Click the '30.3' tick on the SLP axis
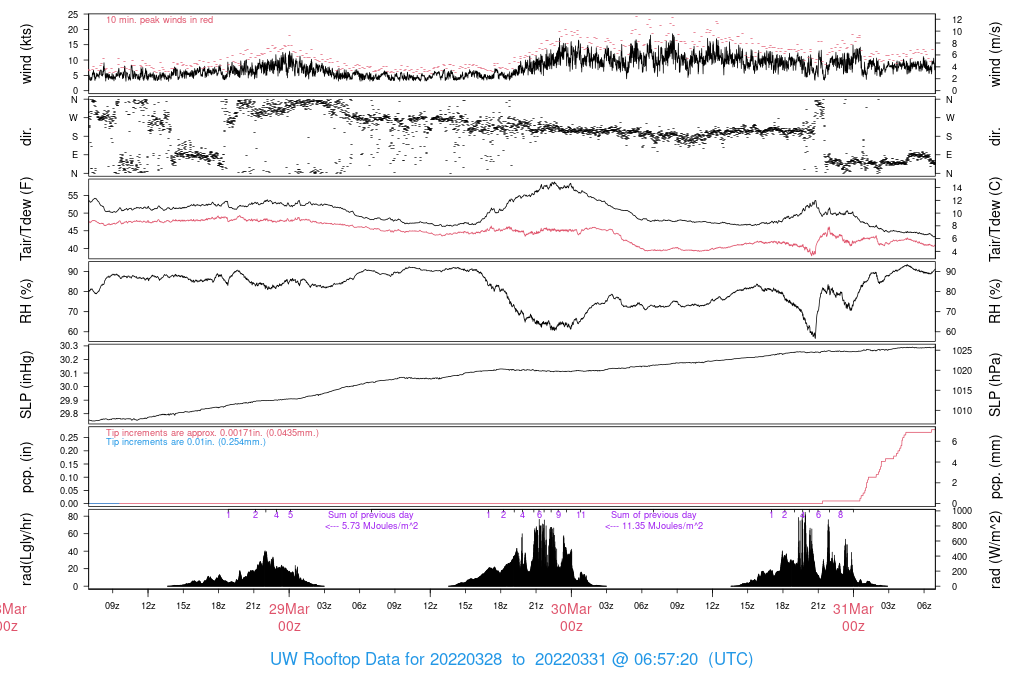 tap(69, 346)
